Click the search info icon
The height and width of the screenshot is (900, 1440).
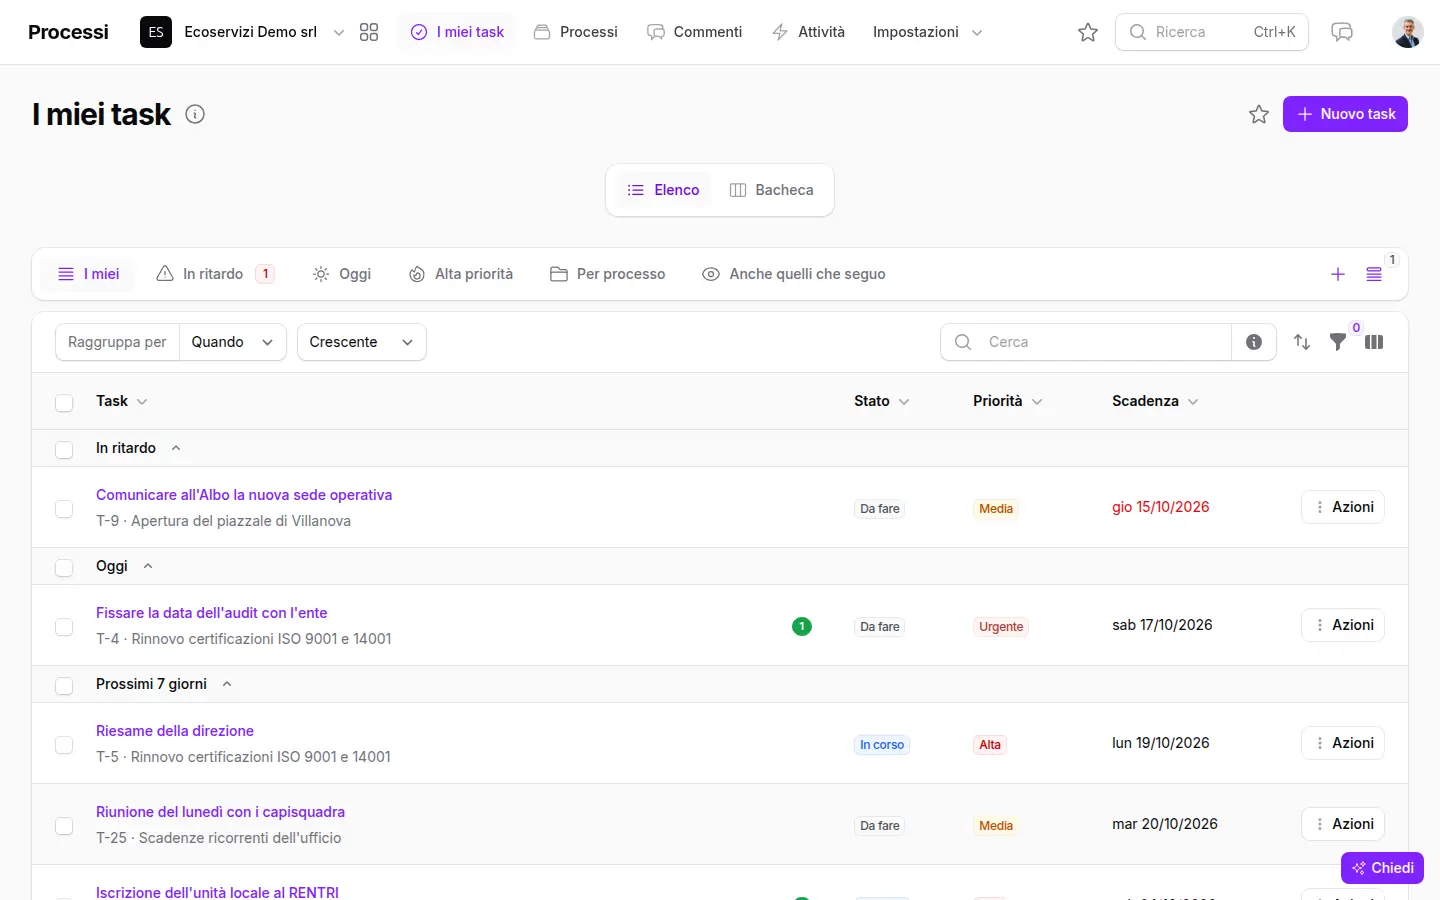tap(1254, 342)
